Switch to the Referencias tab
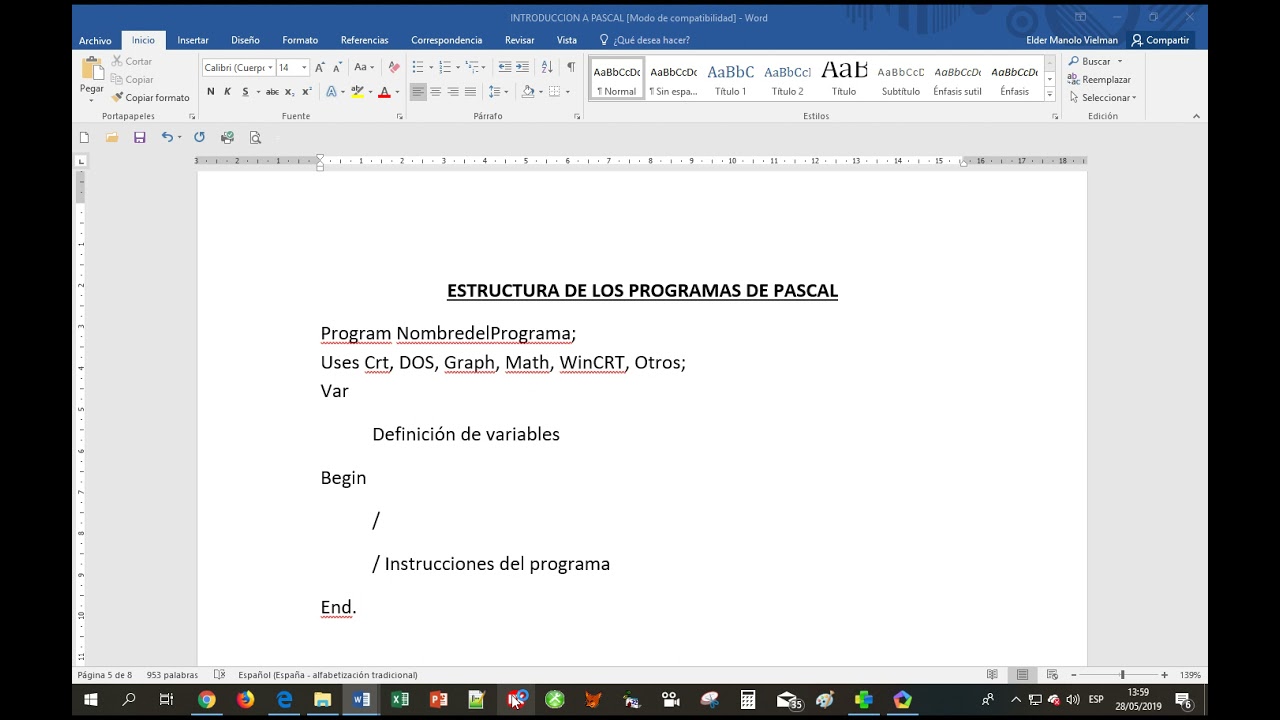Viewport: 1280px width, 720px height. [x=364, y=41]
